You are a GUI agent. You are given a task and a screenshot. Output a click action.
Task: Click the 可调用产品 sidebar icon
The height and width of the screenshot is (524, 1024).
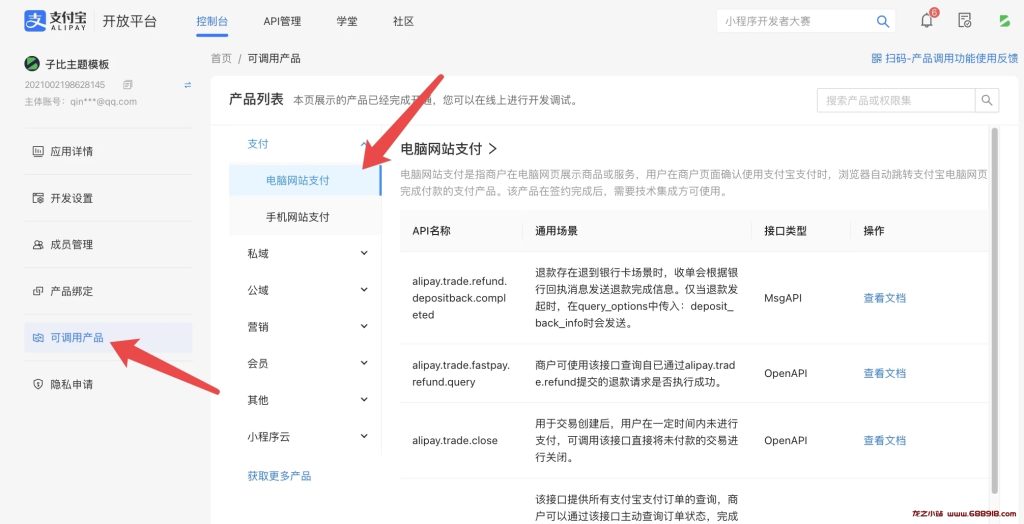(x=38, y=338)
